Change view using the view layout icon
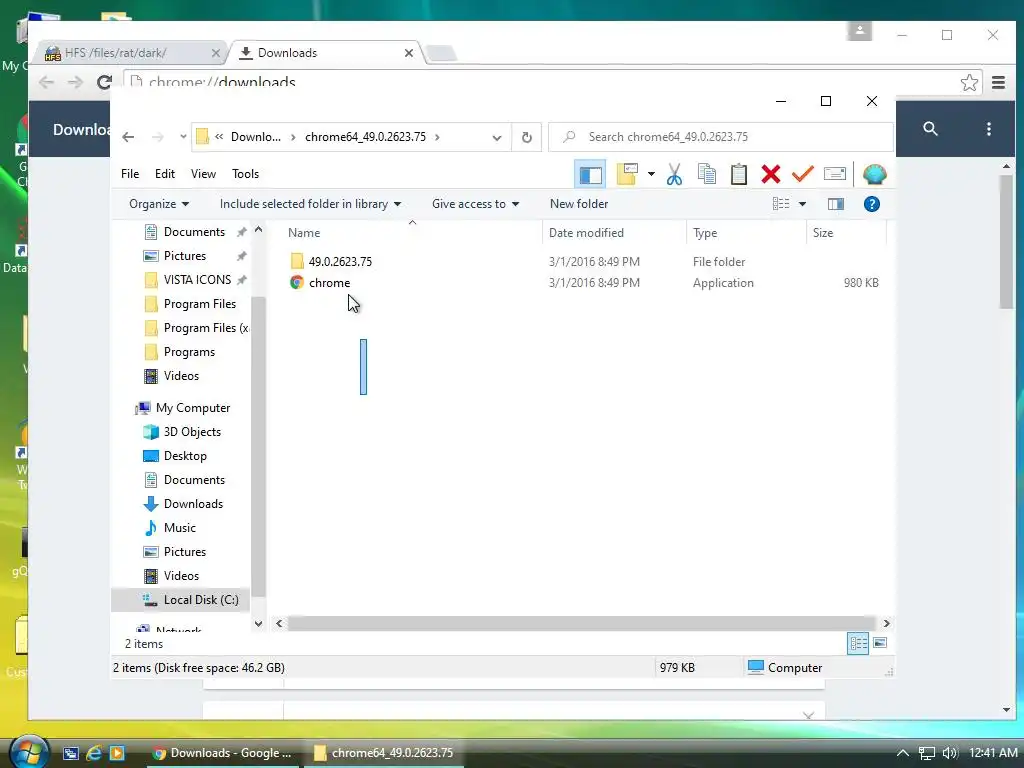This screenshot has height=768, width=1024. tap(781, 204)
